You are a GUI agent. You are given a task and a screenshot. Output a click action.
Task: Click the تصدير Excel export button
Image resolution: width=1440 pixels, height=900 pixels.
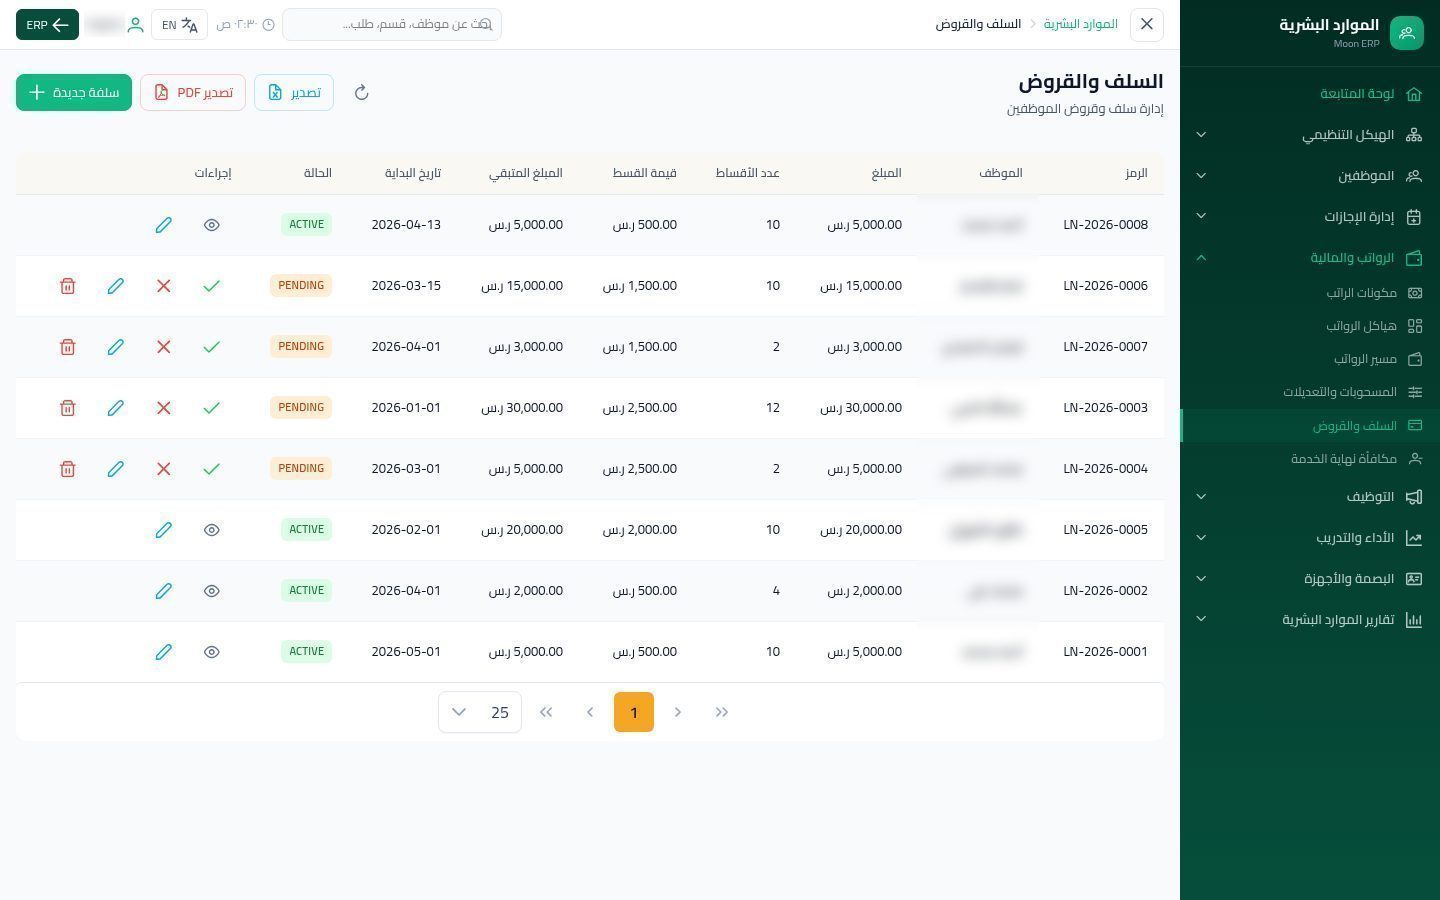294,93
